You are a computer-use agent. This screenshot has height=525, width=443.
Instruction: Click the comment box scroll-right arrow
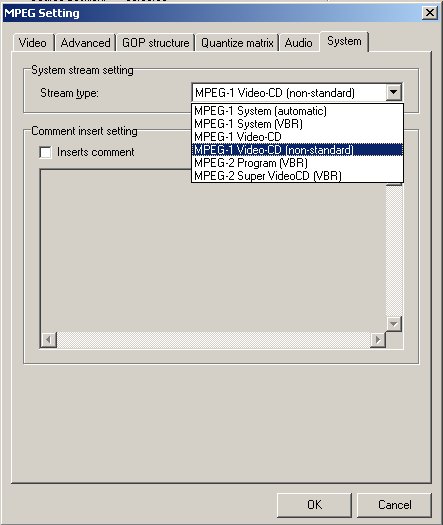[378, 340]
